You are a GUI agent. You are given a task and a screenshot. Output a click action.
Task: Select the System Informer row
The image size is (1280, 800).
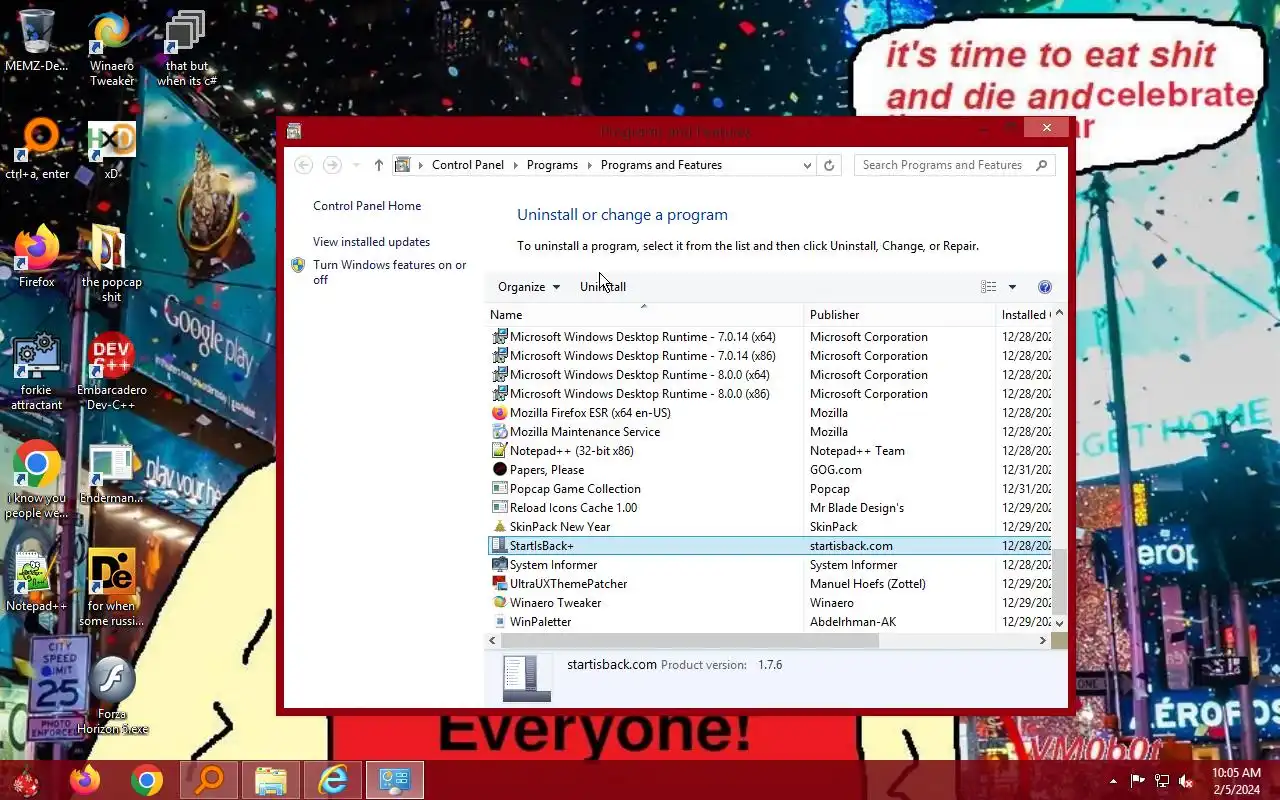pyautogui.click(x=769, y=565)
